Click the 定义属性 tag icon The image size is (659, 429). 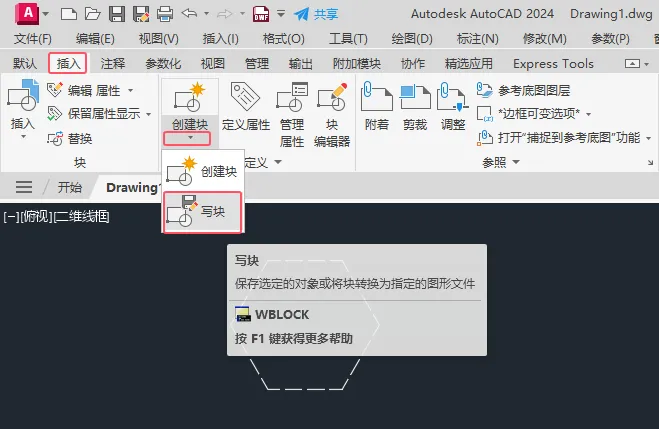click(245, 96)
